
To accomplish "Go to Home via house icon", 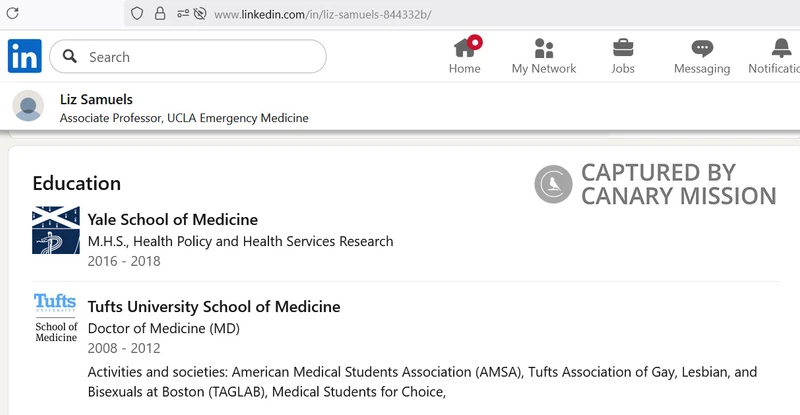I will (x=465, y=48).
